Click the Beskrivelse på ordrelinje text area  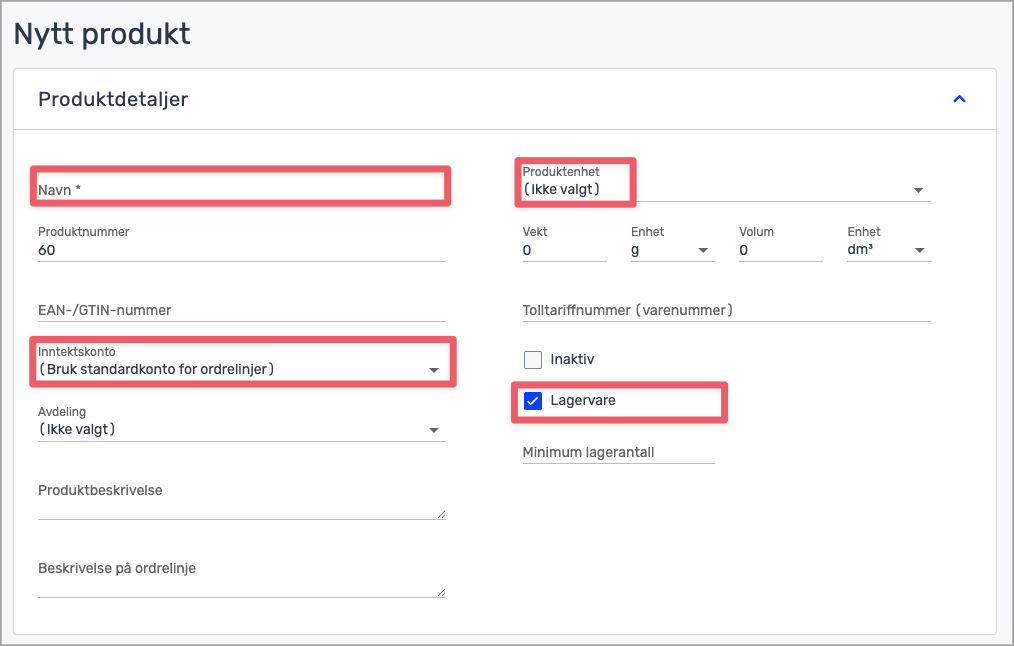(x=238, y=581)
